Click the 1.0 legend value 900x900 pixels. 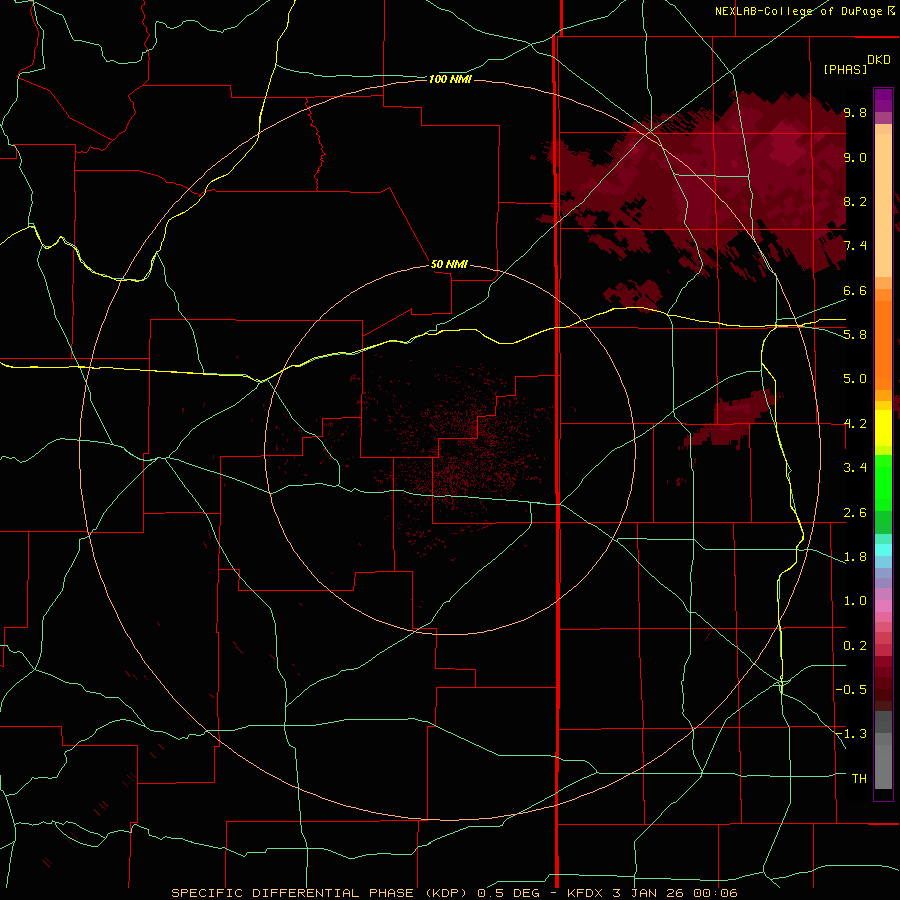tap(855, 601)
